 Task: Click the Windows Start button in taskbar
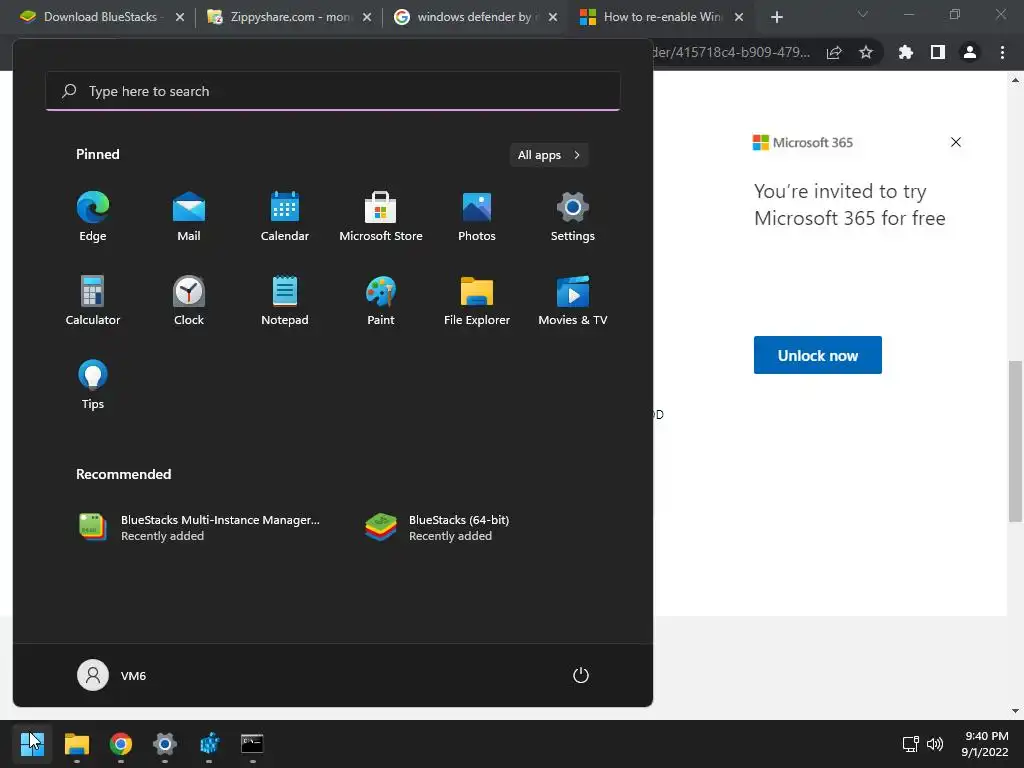(32, 744)
